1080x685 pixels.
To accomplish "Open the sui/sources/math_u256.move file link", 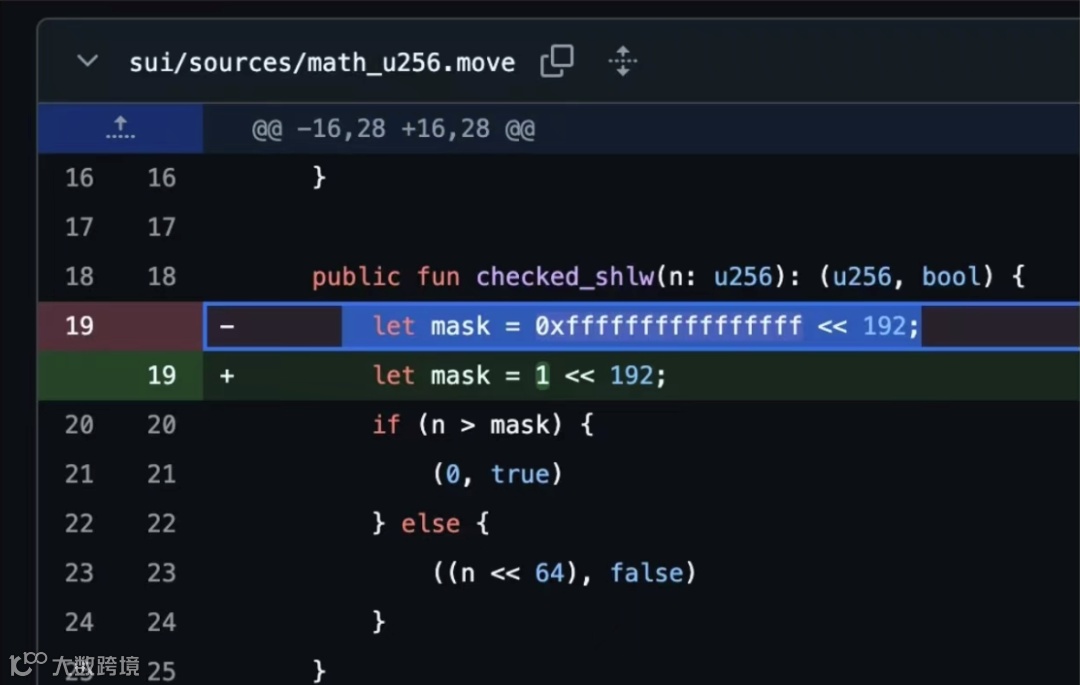I will (322, 63).
